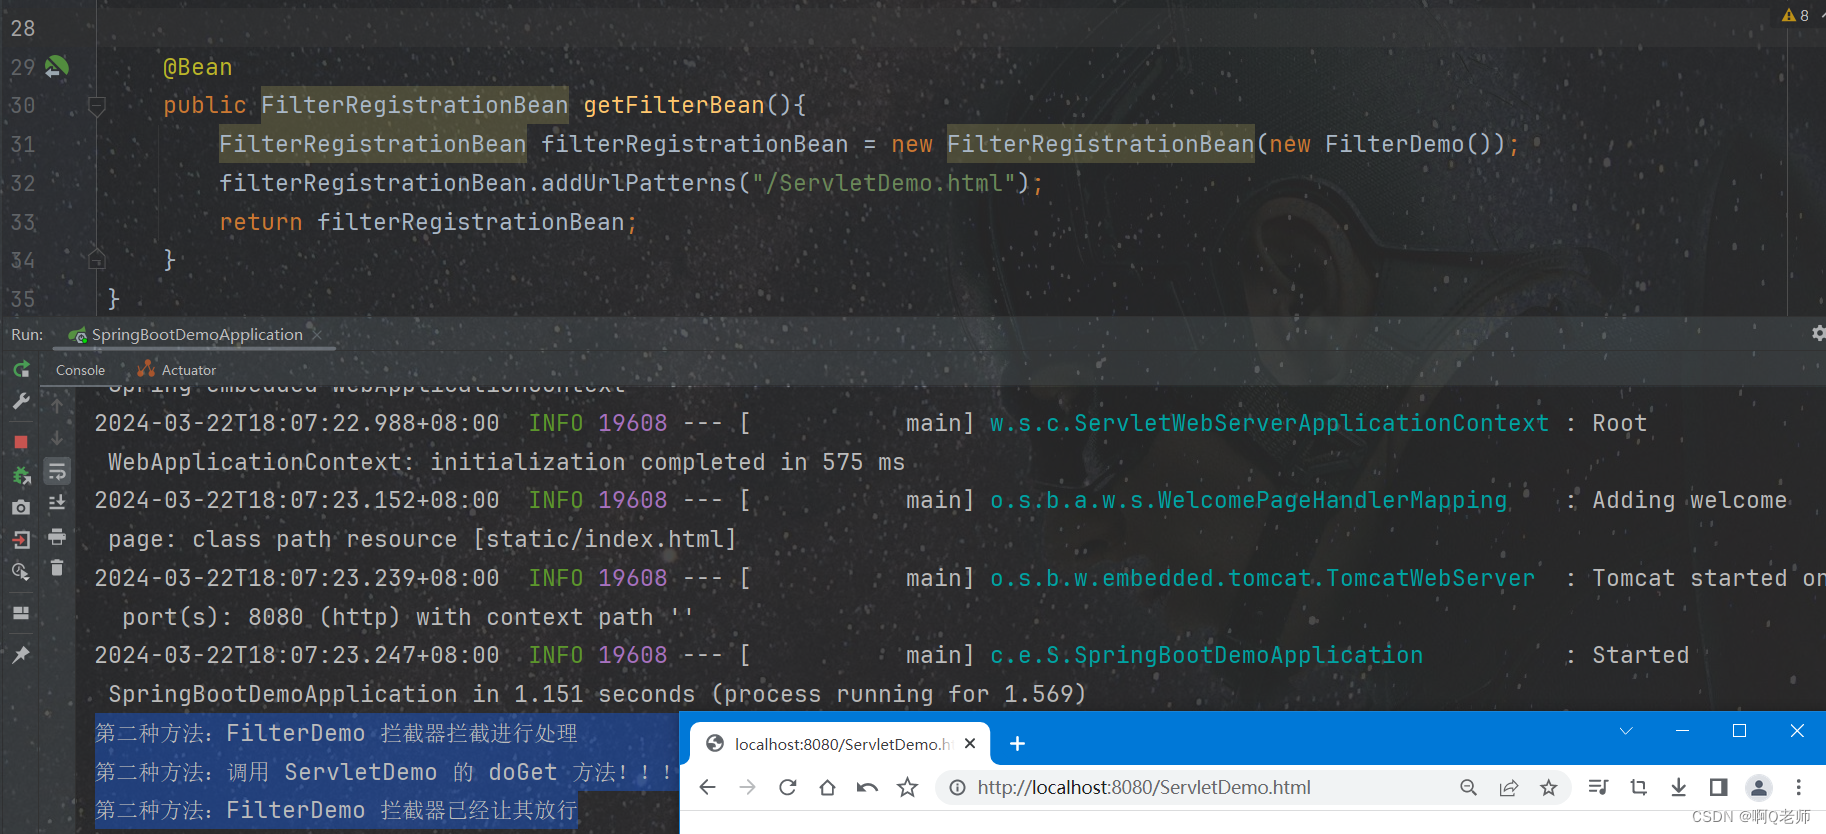Toggle the browser side panel
The image size is (1826, 834).
pyautogui.click(x=1718, y=788)
